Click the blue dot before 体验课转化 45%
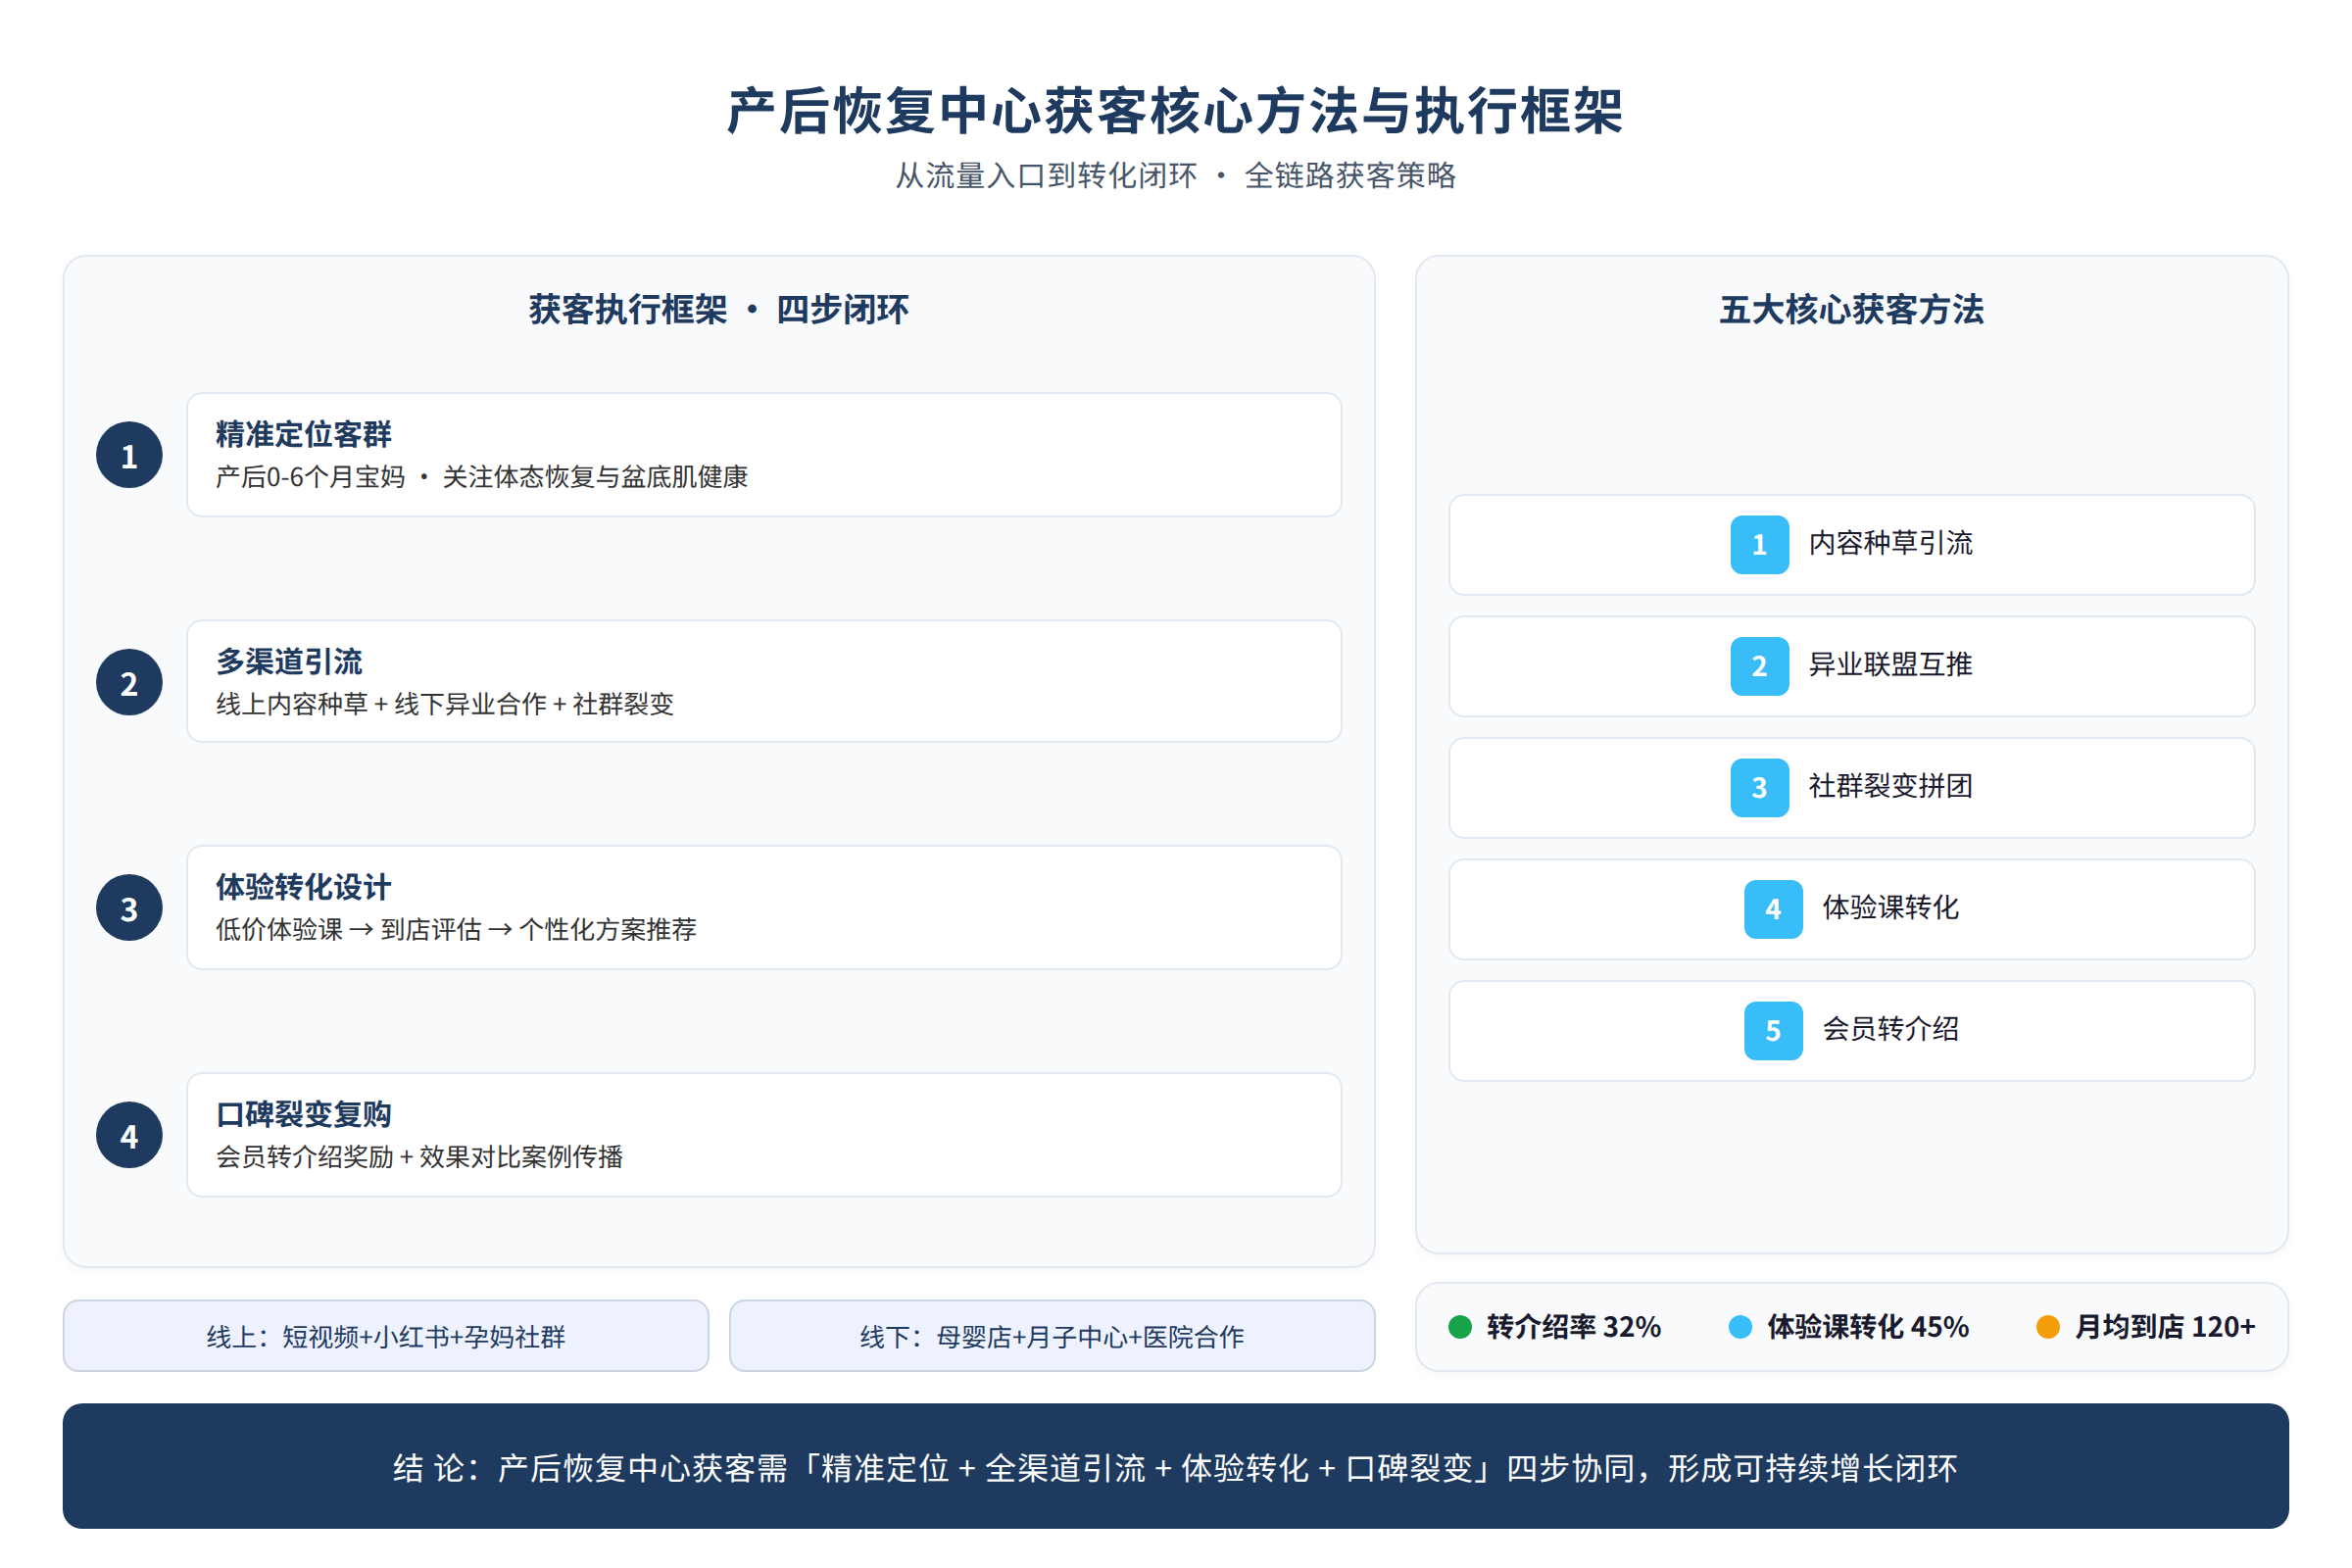The width and height of the screenshot is (2352, 1568). pyautogui.click(x=1740, y=1327)
